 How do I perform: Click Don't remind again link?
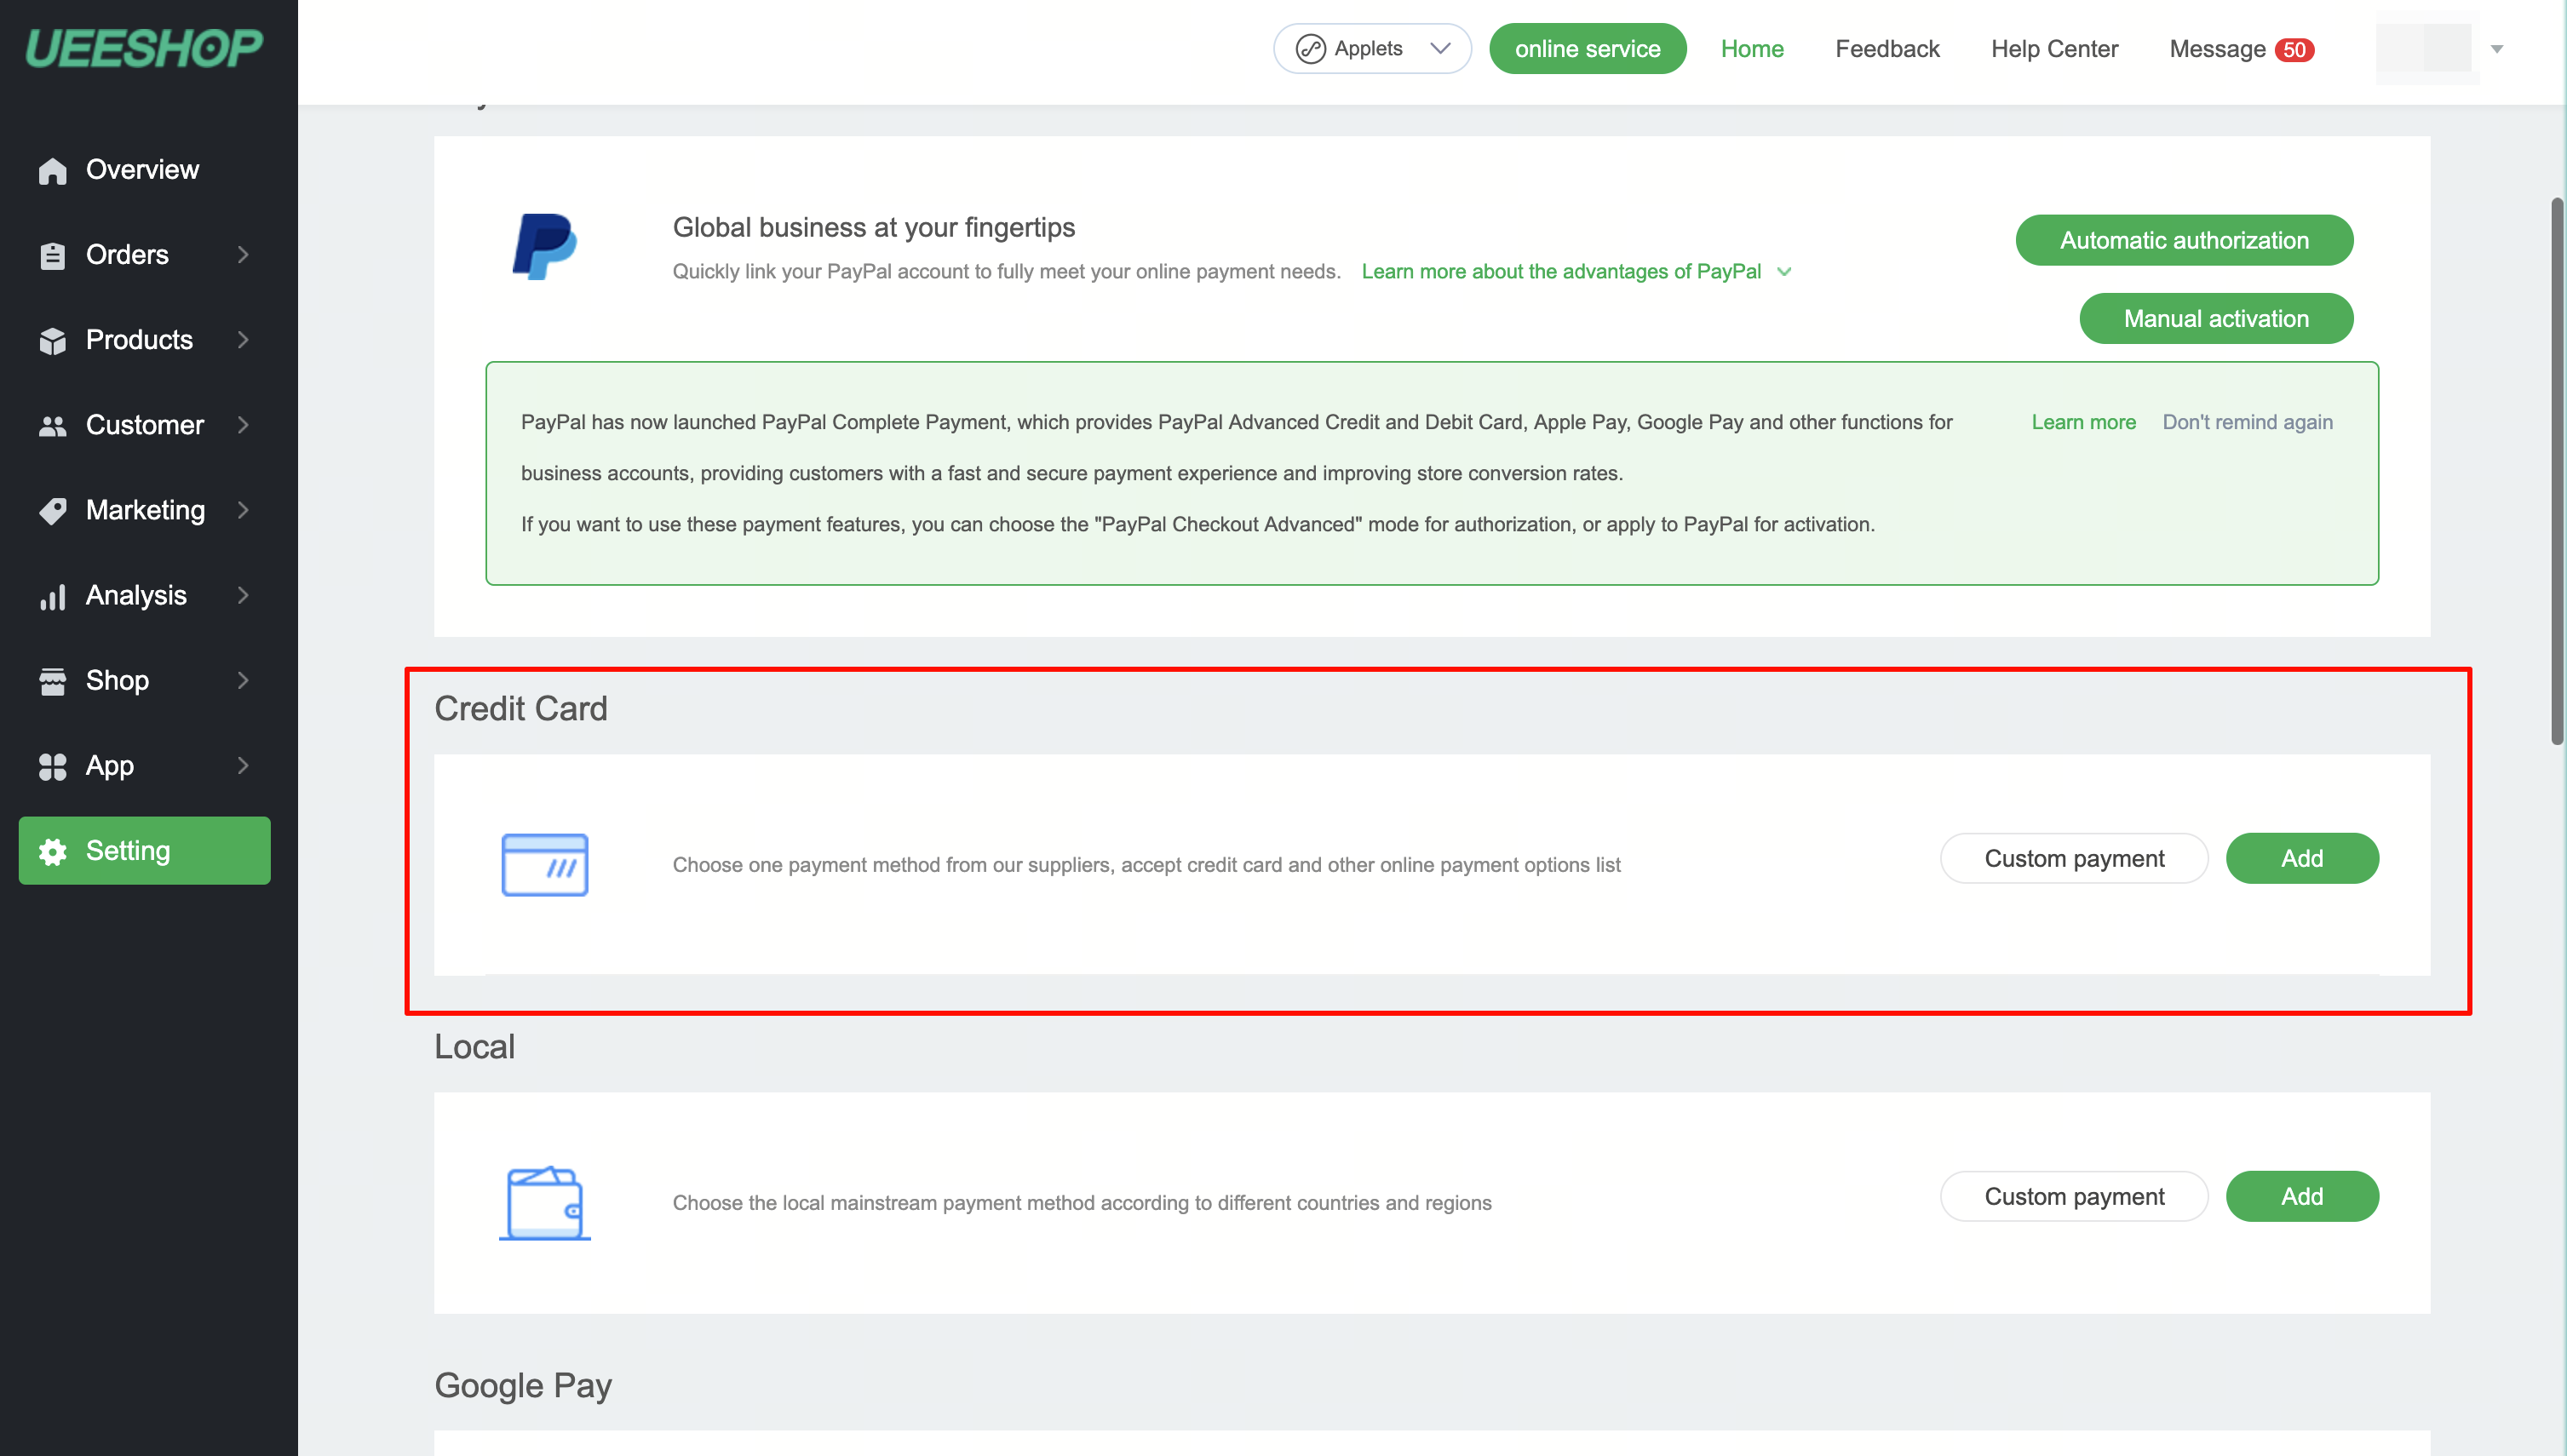click(x=2247, y=422)
